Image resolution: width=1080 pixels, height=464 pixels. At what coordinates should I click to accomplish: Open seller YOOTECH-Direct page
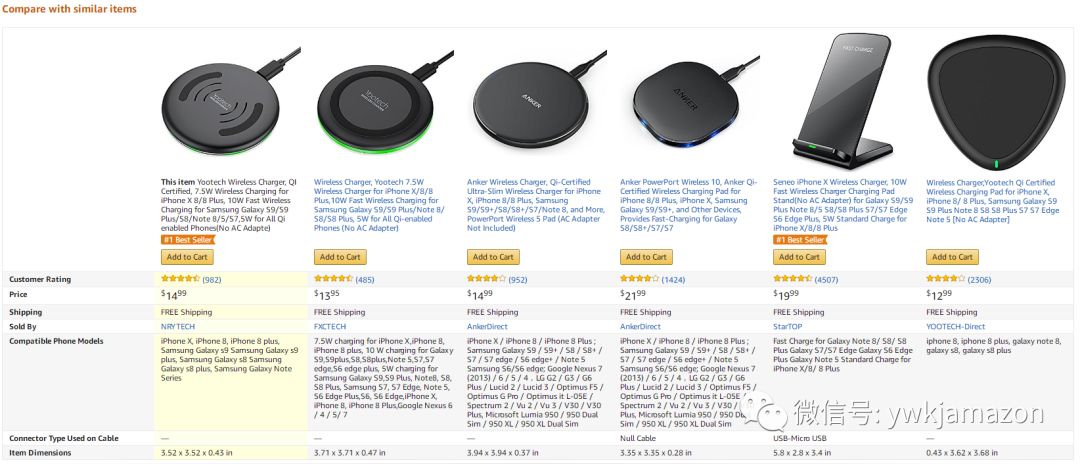pyautogui.click(x=955, y=326)
